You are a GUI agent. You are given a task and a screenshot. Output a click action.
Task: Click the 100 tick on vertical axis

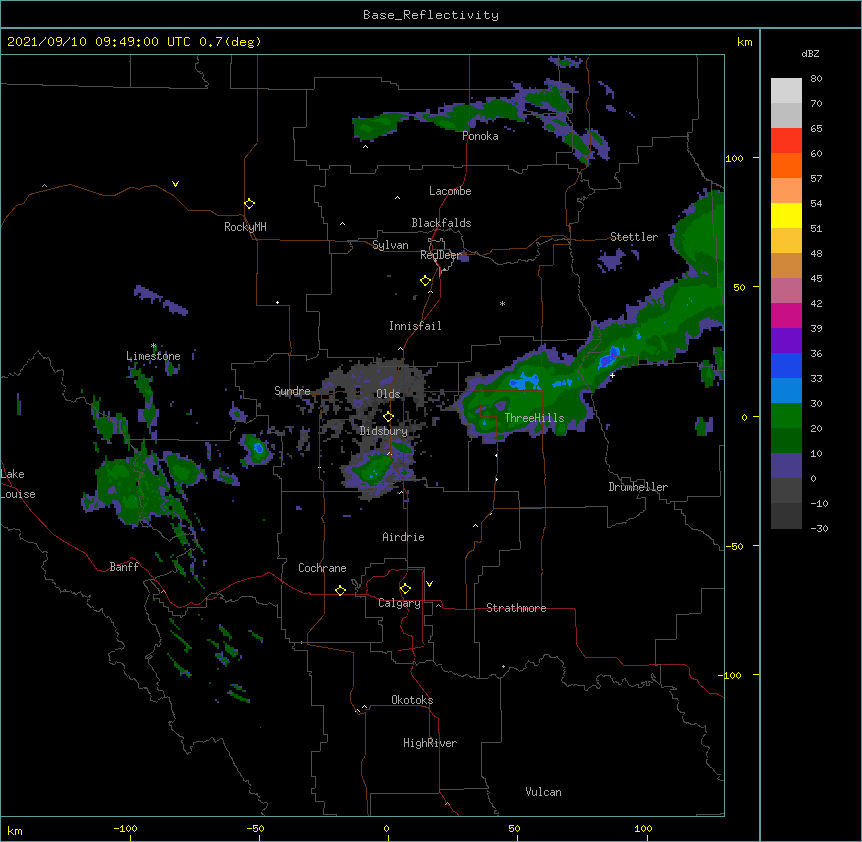[x=734, y=158]
